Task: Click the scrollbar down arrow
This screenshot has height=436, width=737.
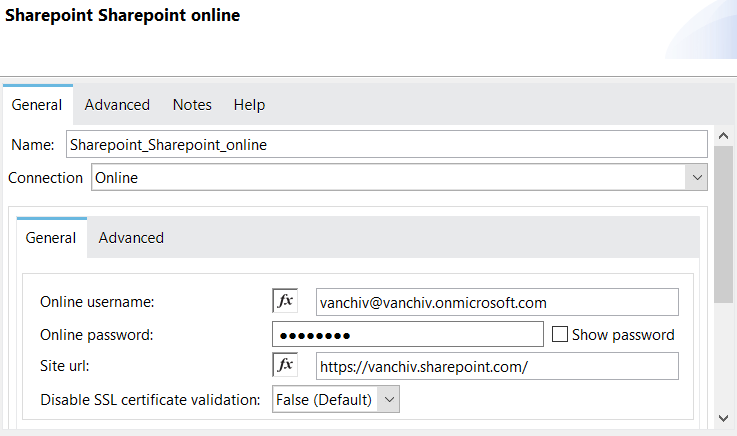Action: (x=725, y=418)
